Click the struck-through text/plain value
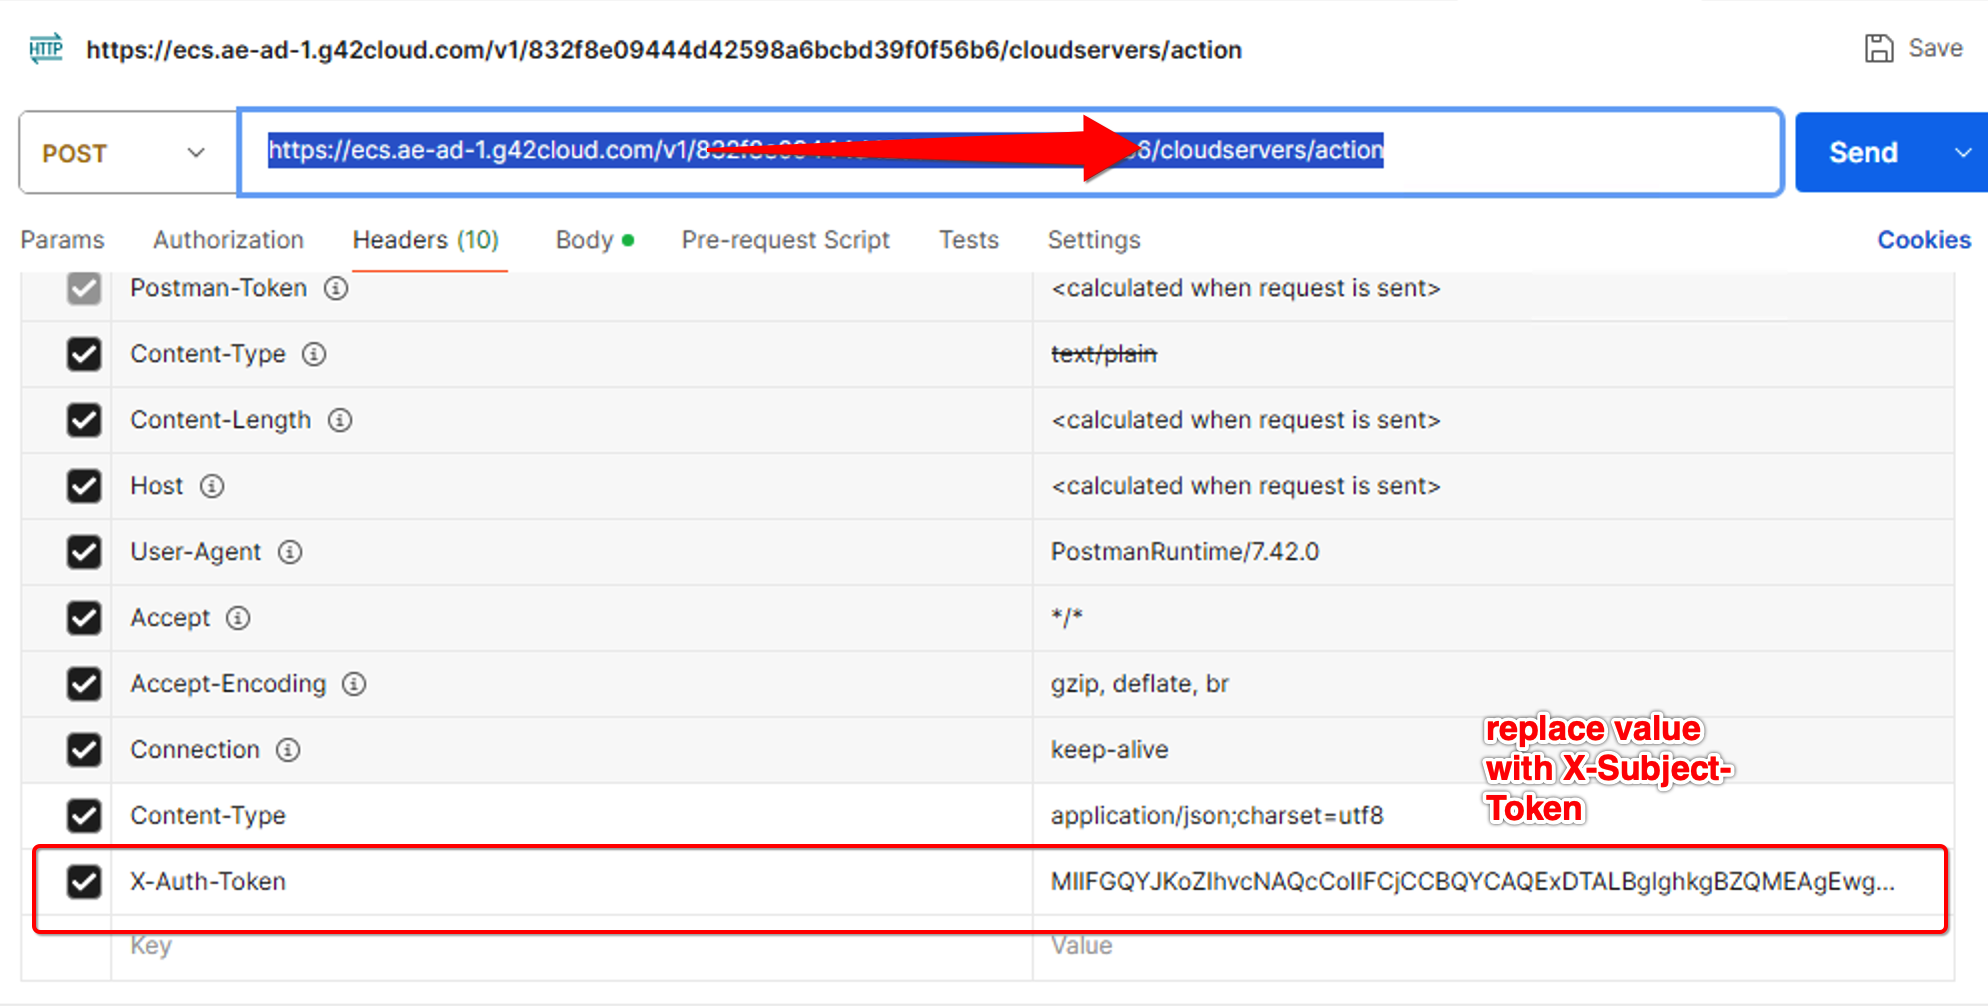 coord(1104,354)
